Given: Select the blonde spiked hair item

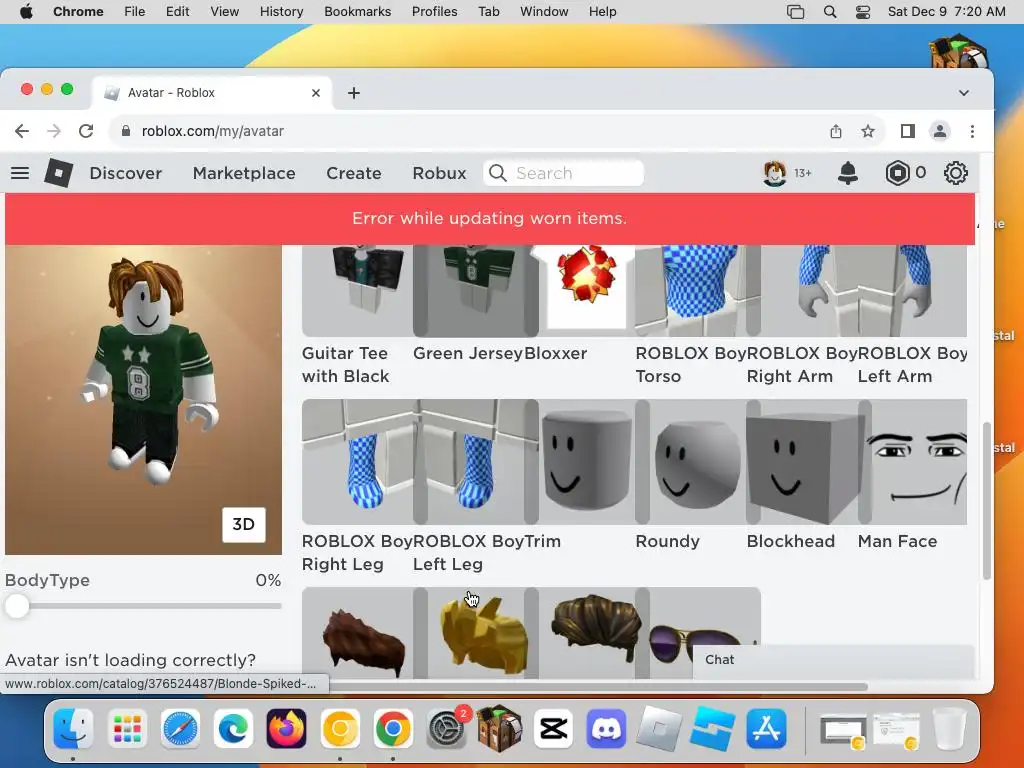Looking at the screenshot, I should pos(481,635).
